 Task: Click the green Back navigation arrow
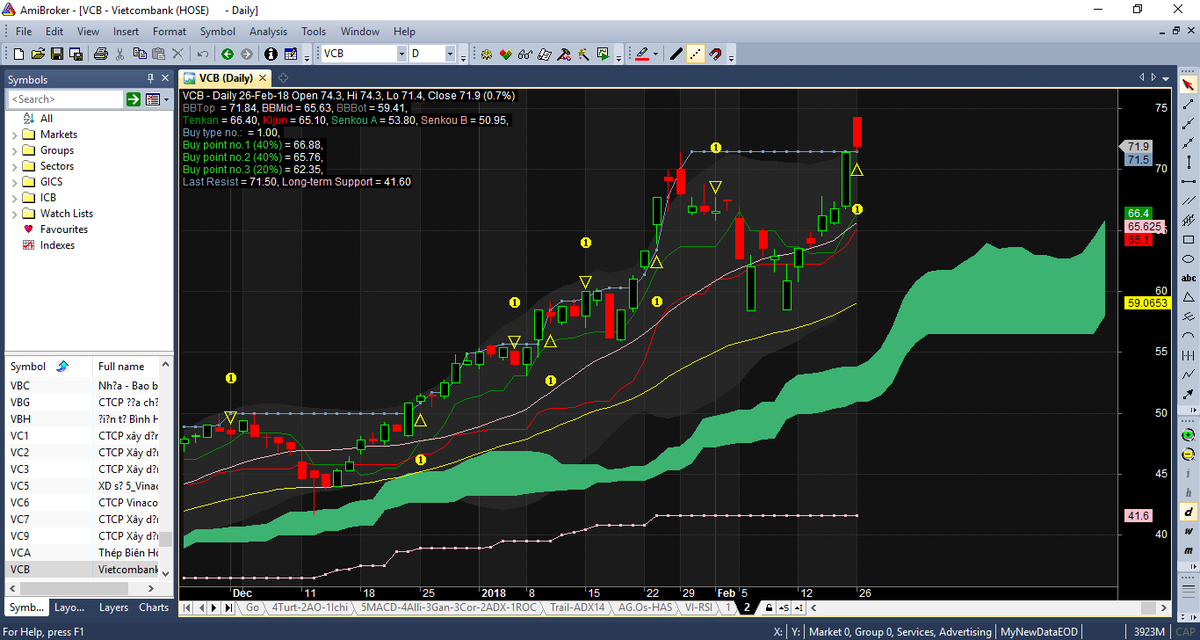(x=227, y=54)
